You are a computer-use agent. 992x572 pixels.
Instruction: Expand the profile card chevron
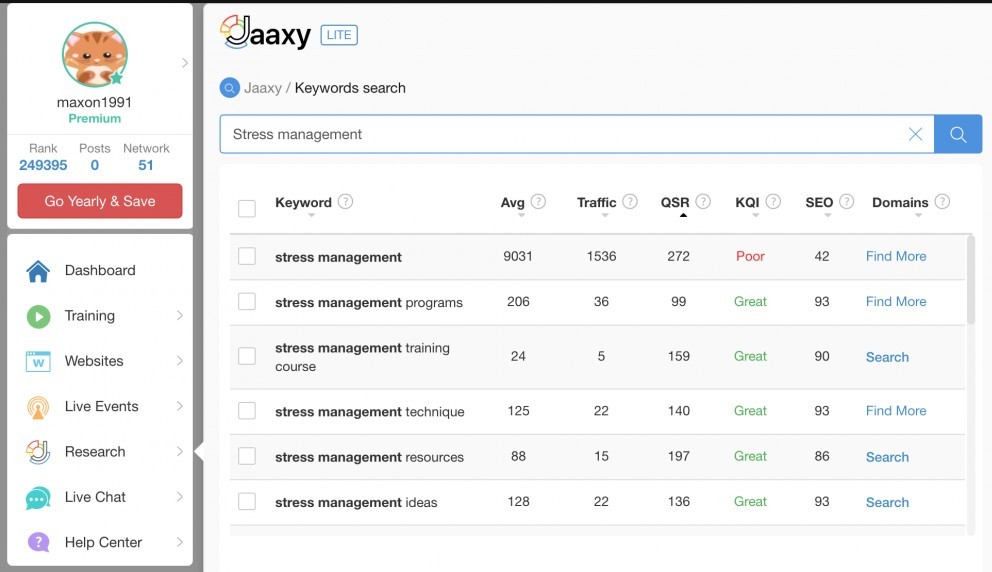click(x=185, y=63)
